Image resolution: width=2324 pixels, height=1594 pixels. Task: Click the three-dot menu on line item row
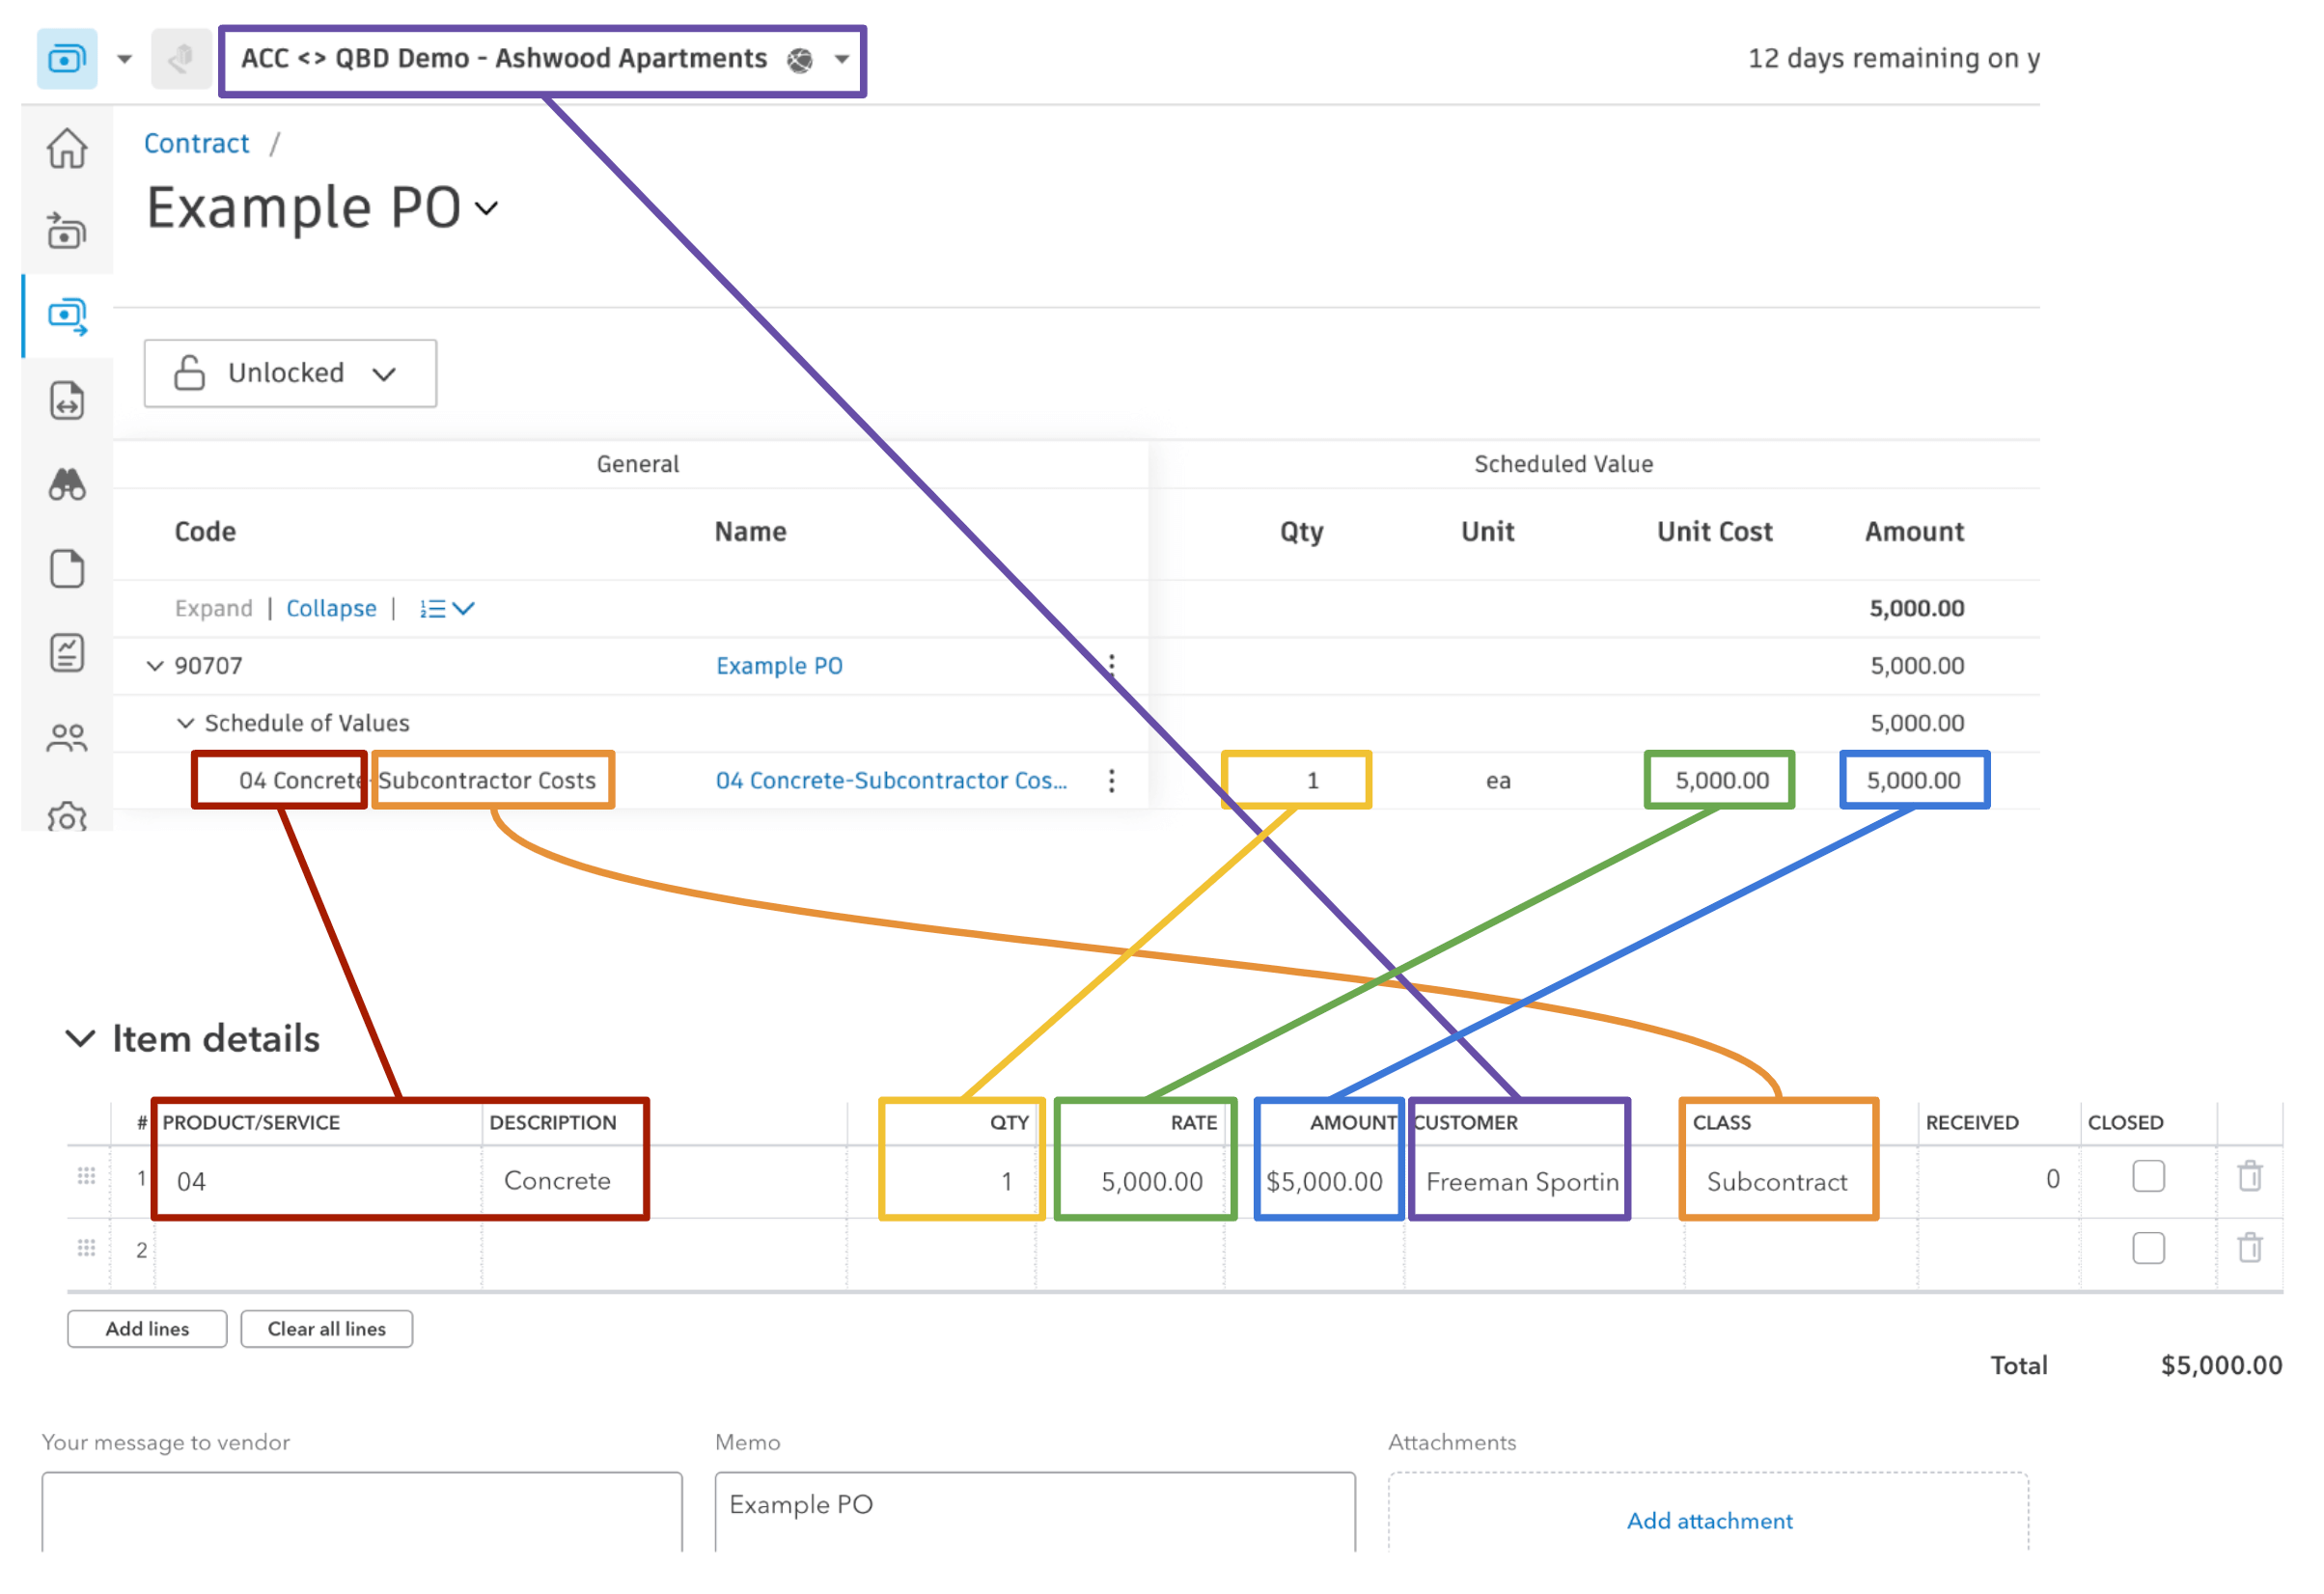click(1111, 779)
